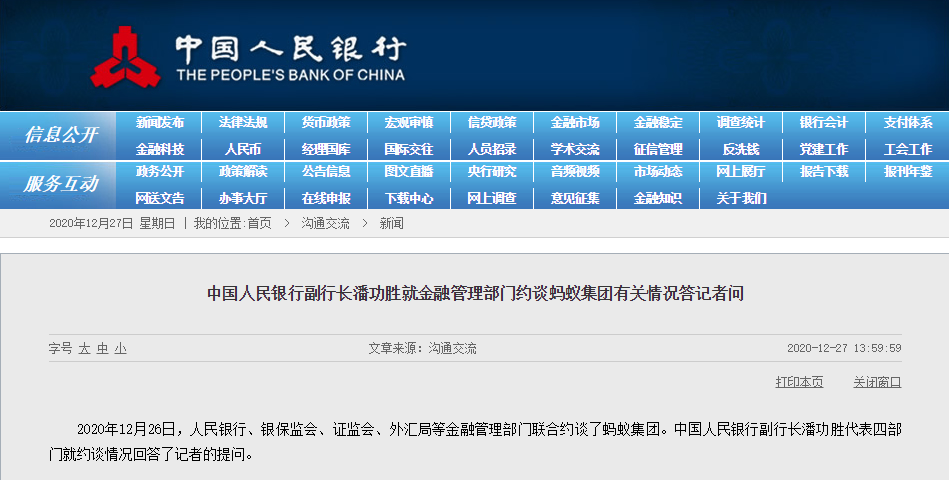Click article timestamp 2020-12-27 13:59:59
Image resolution: width=949 pixels, height=480 pixels.
pos(844,348)
